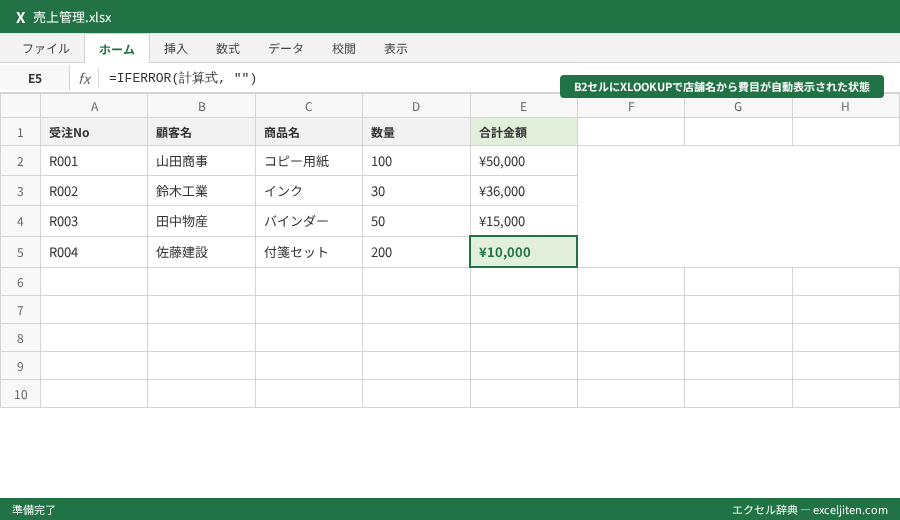
Task: Select the インク cell
Action: click(309, 191)
